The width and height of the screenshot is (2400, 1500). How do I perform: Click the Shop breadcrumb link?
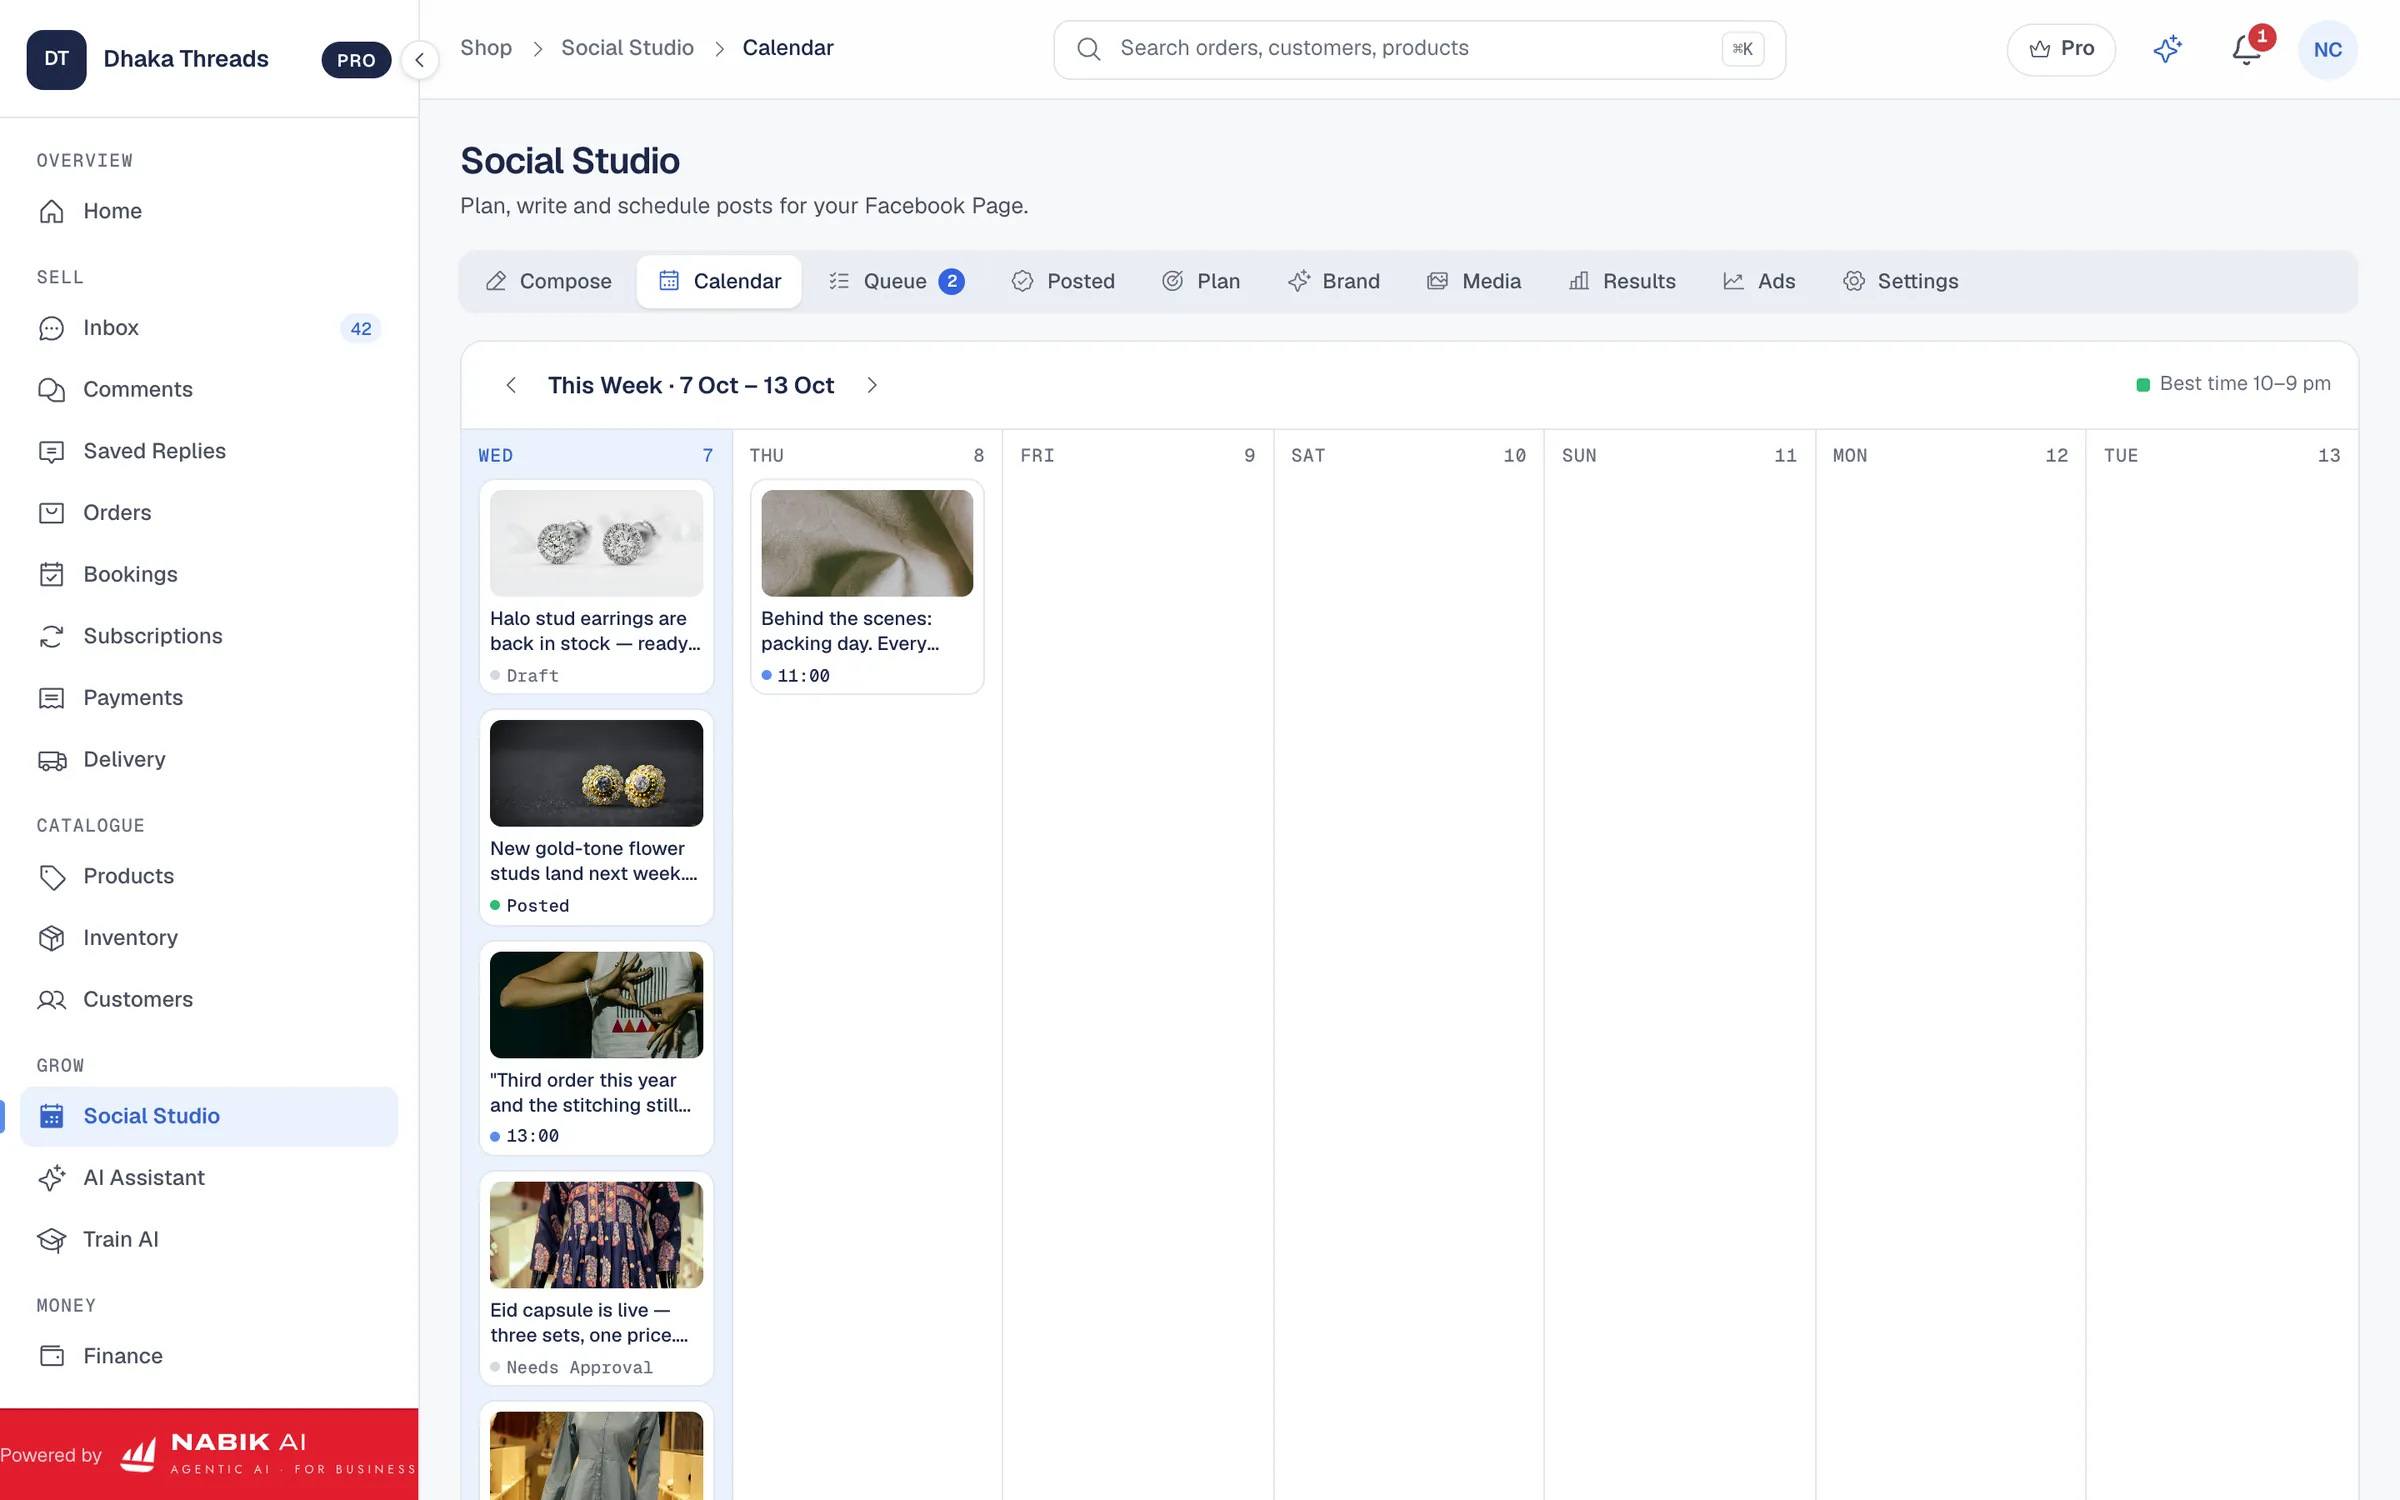pyautogui.click(x=486, y=48)
